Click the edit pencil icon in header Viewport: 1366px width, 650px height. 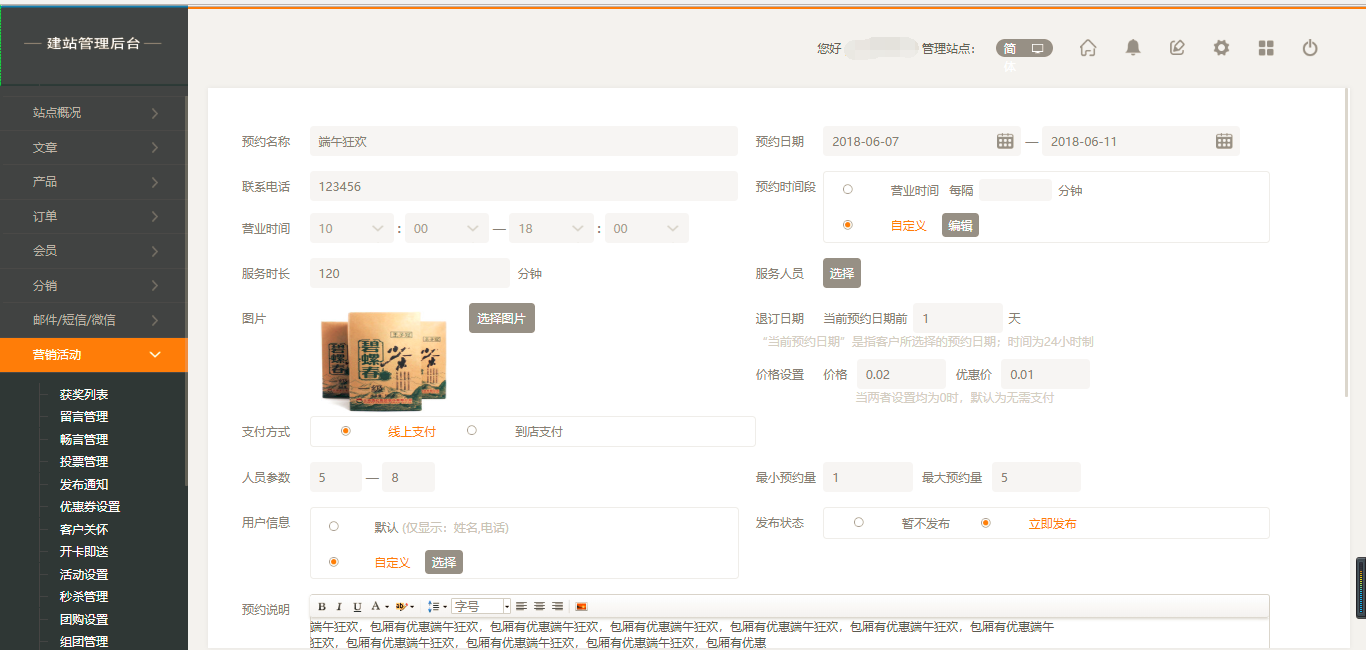tap(1177, 48)
